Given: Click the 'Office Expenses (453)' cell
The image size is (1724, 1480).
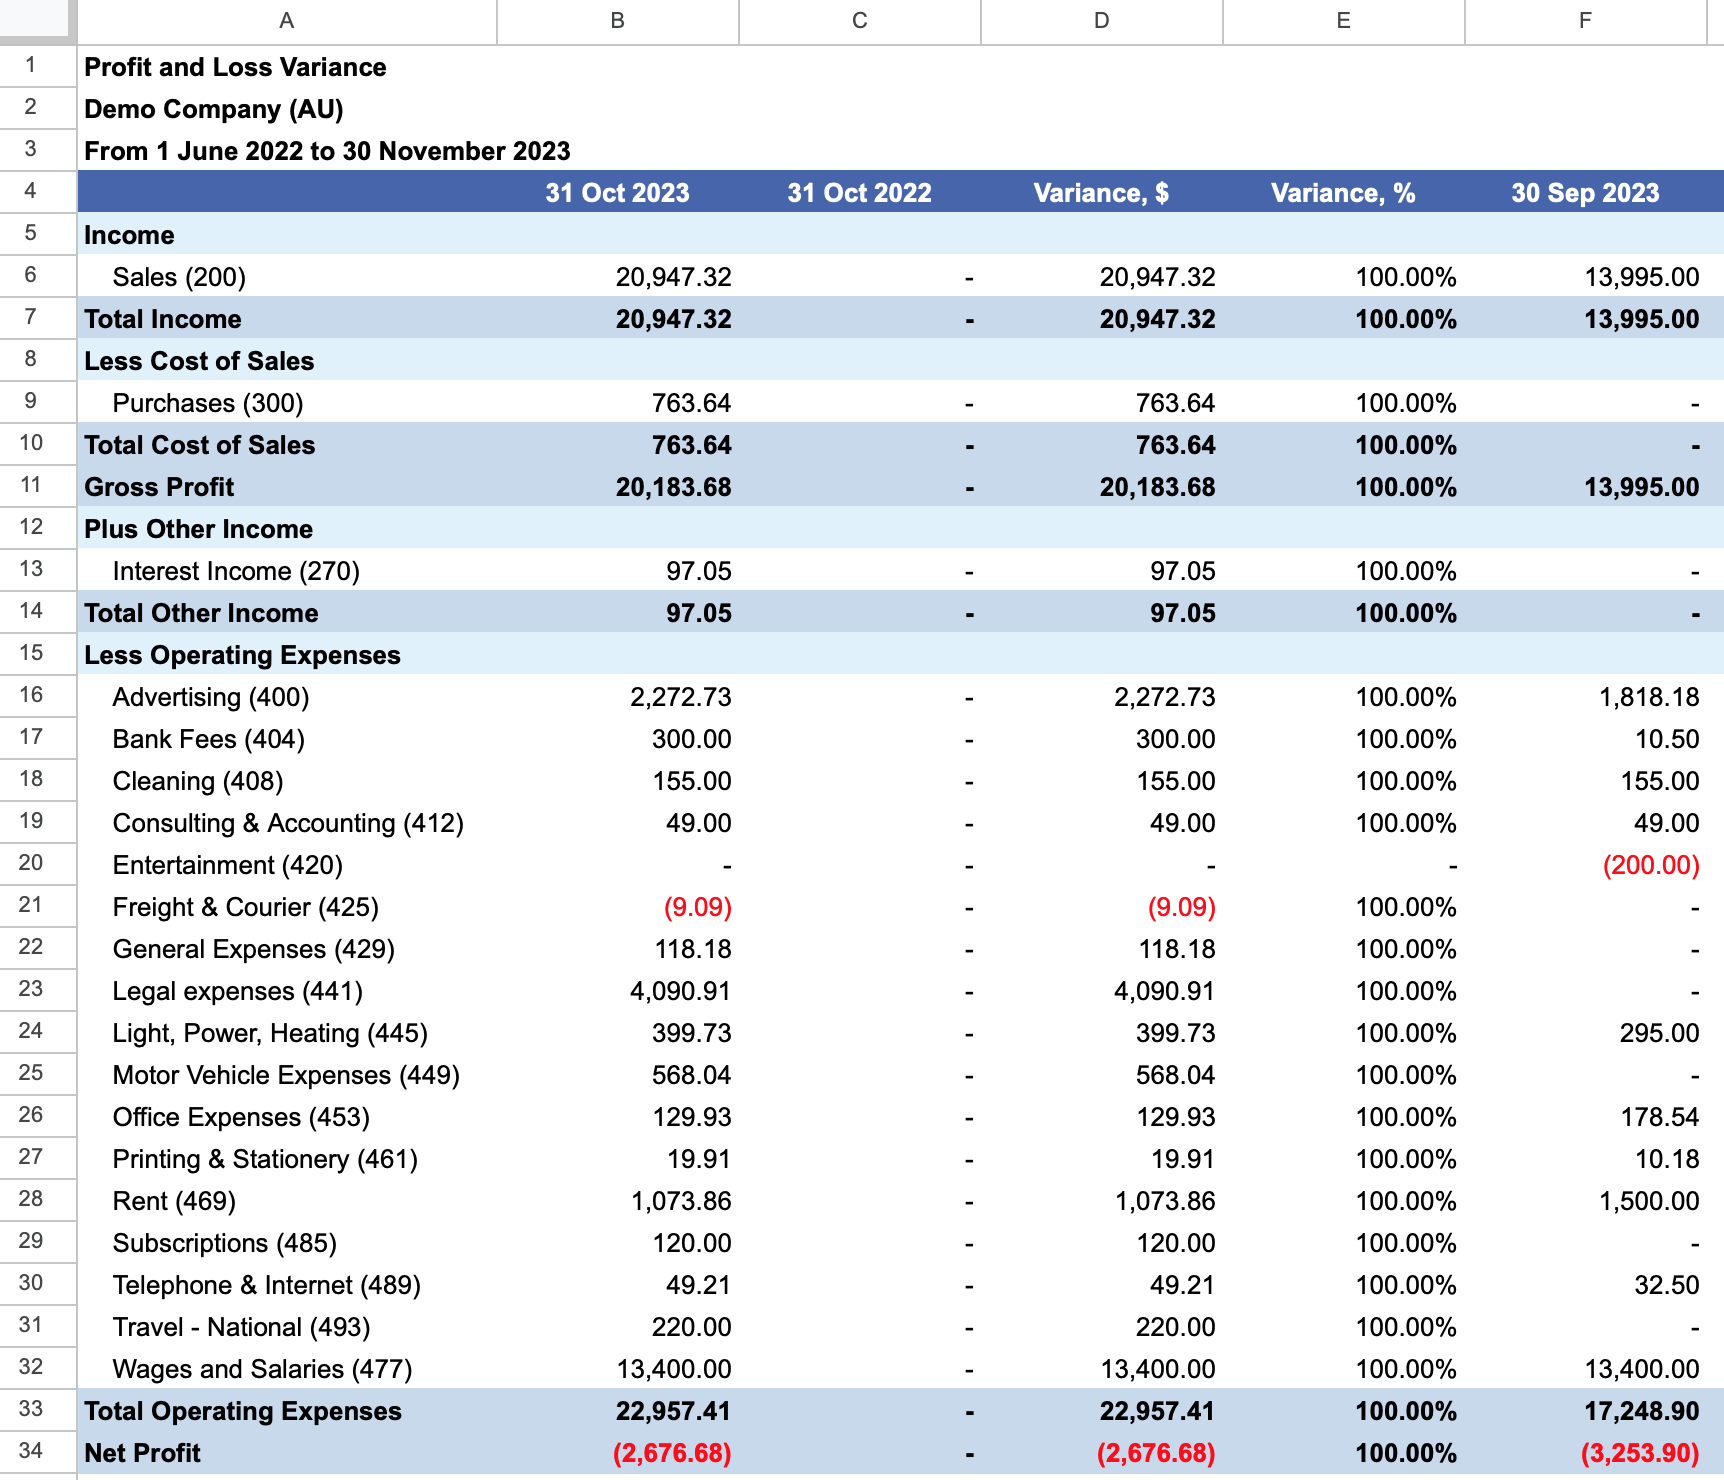Looking at the screenshot, I should [287, 1117].
